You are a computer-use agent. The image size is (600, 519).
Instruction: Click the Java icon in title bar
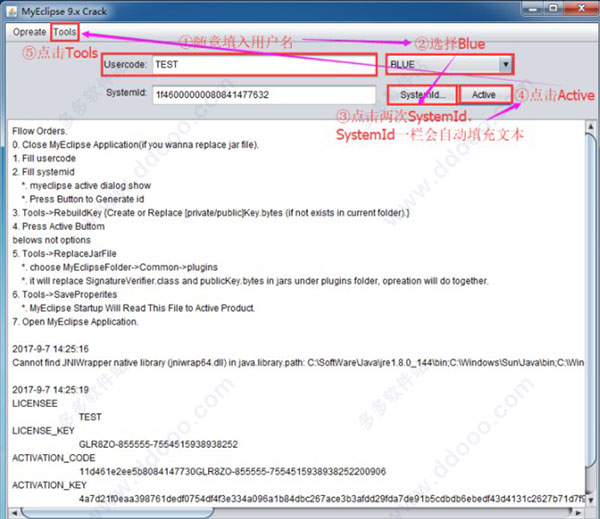pyautogui.click(x=12, y=11)
